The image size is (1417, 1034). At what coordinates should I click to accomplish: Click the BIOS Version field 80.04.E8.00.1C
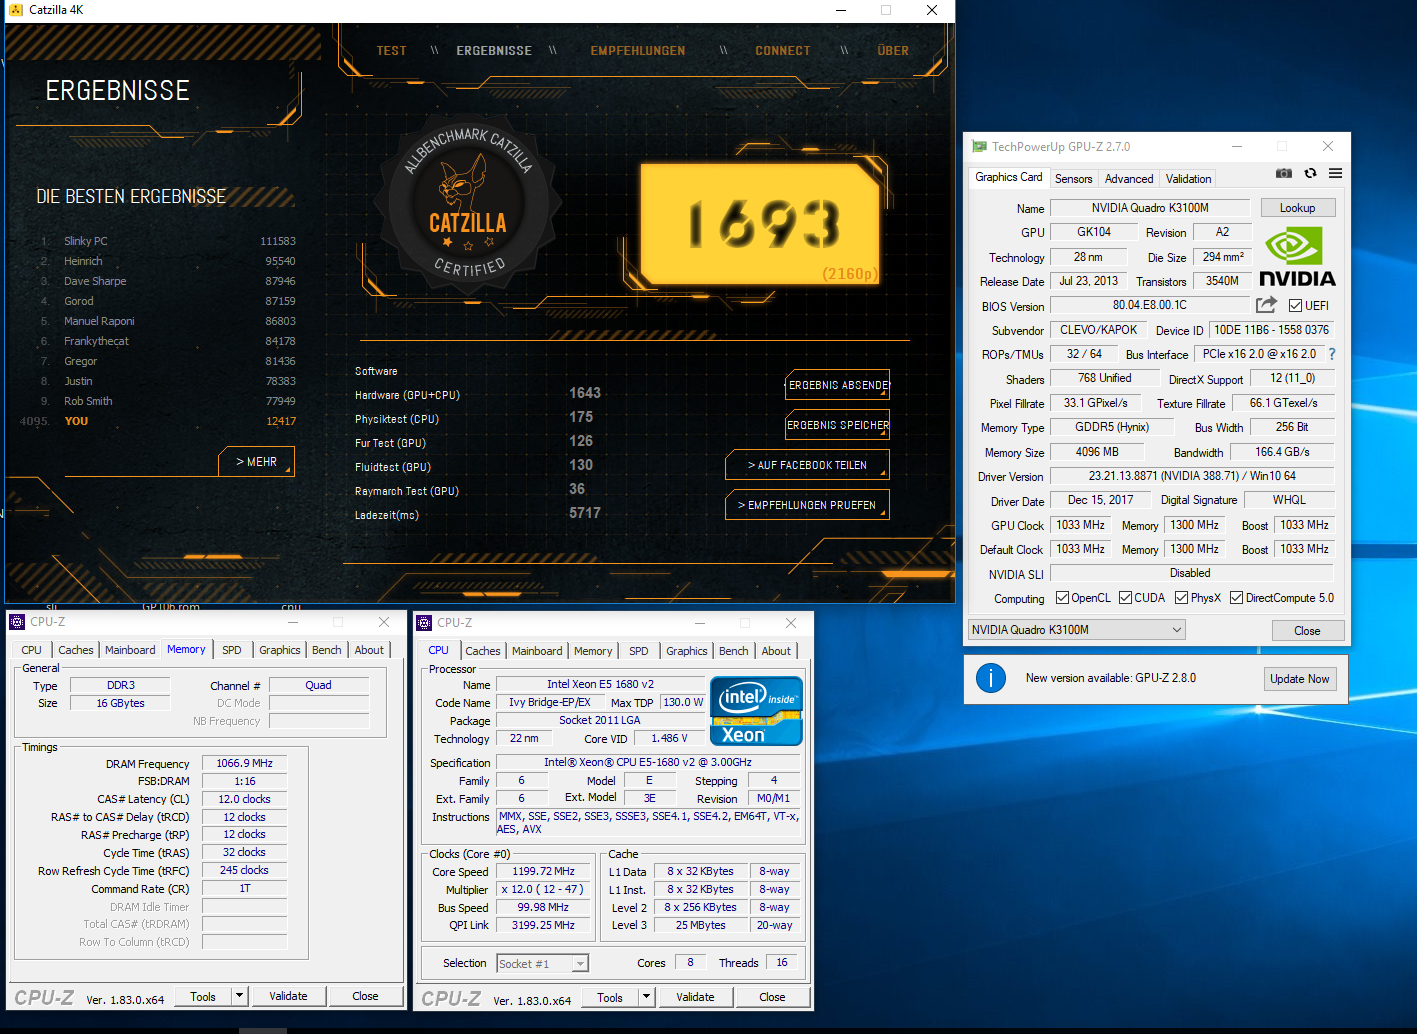1150,305
